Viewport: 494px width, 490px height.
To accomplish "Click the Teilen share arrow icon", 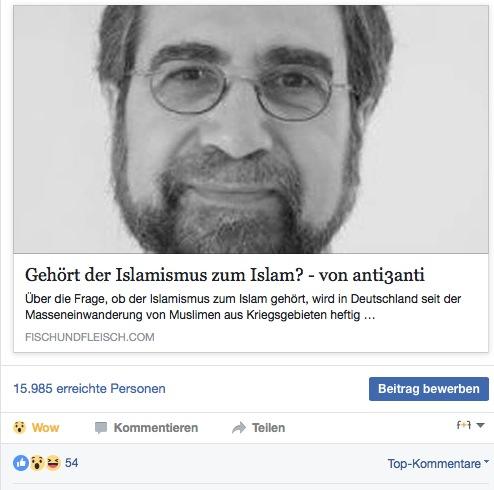I will click(x=239, y=428).
